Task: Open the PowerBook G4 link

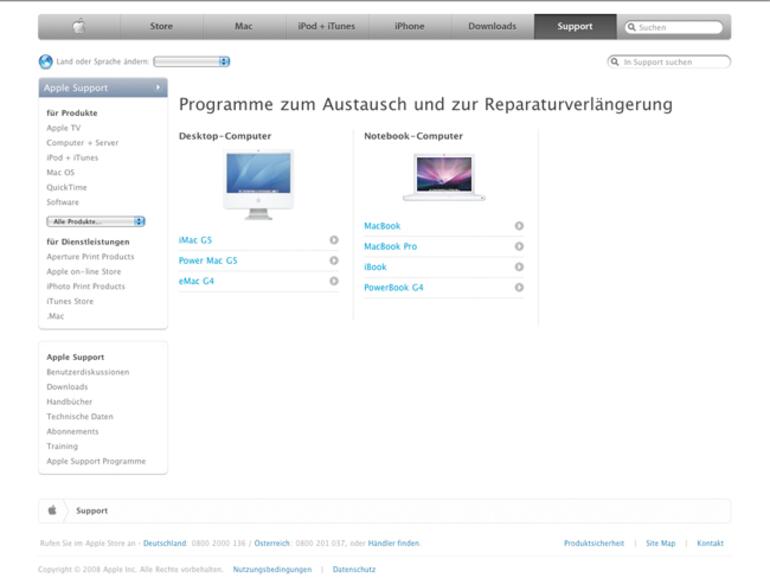Action: [393, 288]
